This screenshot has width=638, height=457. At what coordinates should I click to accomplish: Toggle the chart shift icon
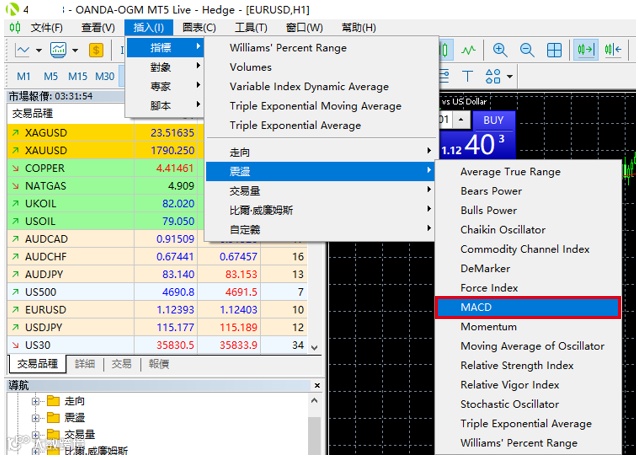[x=613, y=50]
